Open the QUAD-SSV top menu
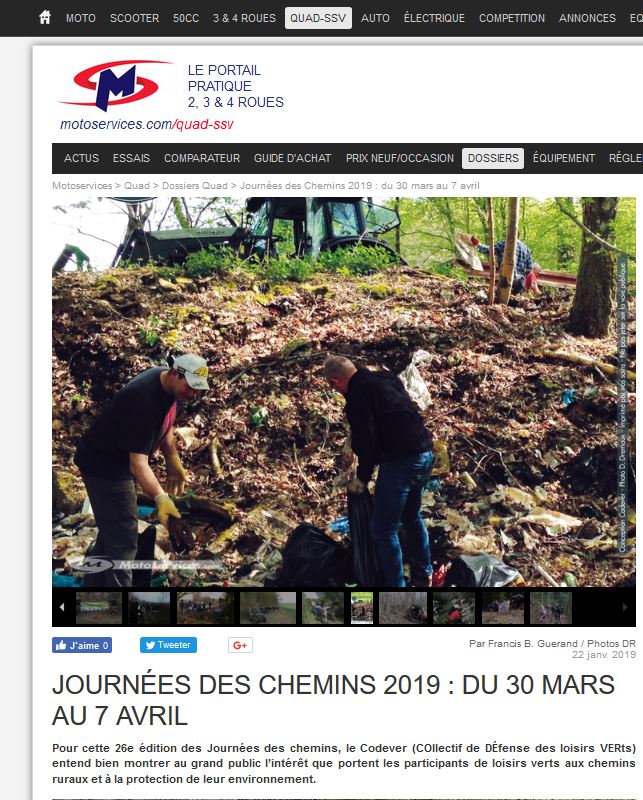The height and width of the screenshot is (800, 643). 318,18
